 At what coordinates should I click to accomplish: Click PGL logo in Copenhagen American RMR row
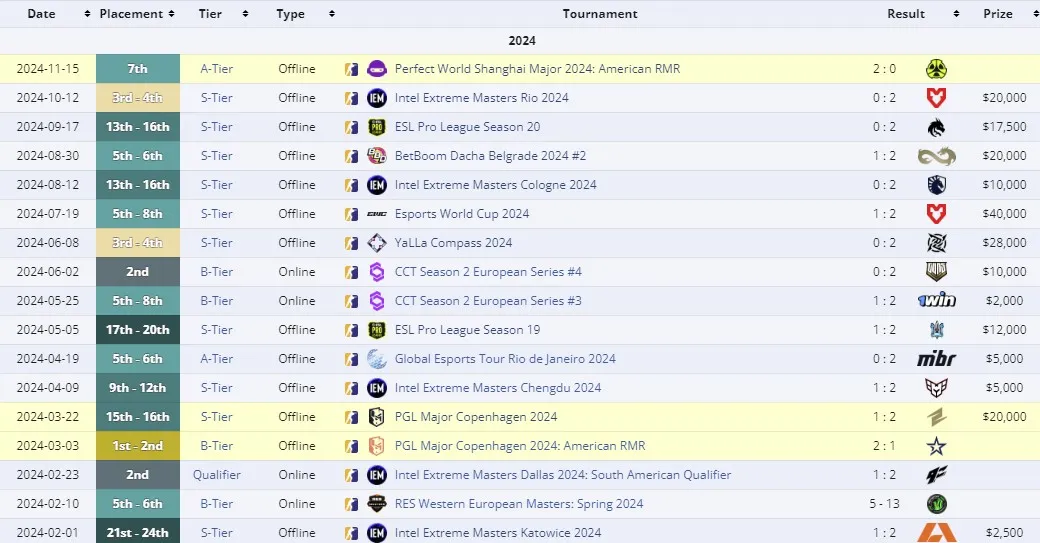377,446
